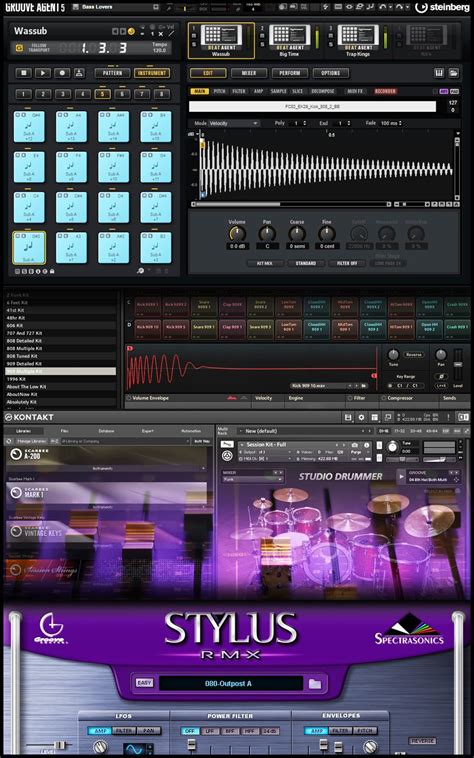Open Kontakt settings gear icon
Viewport: 474px width, 758px height.
click(361, 417)
